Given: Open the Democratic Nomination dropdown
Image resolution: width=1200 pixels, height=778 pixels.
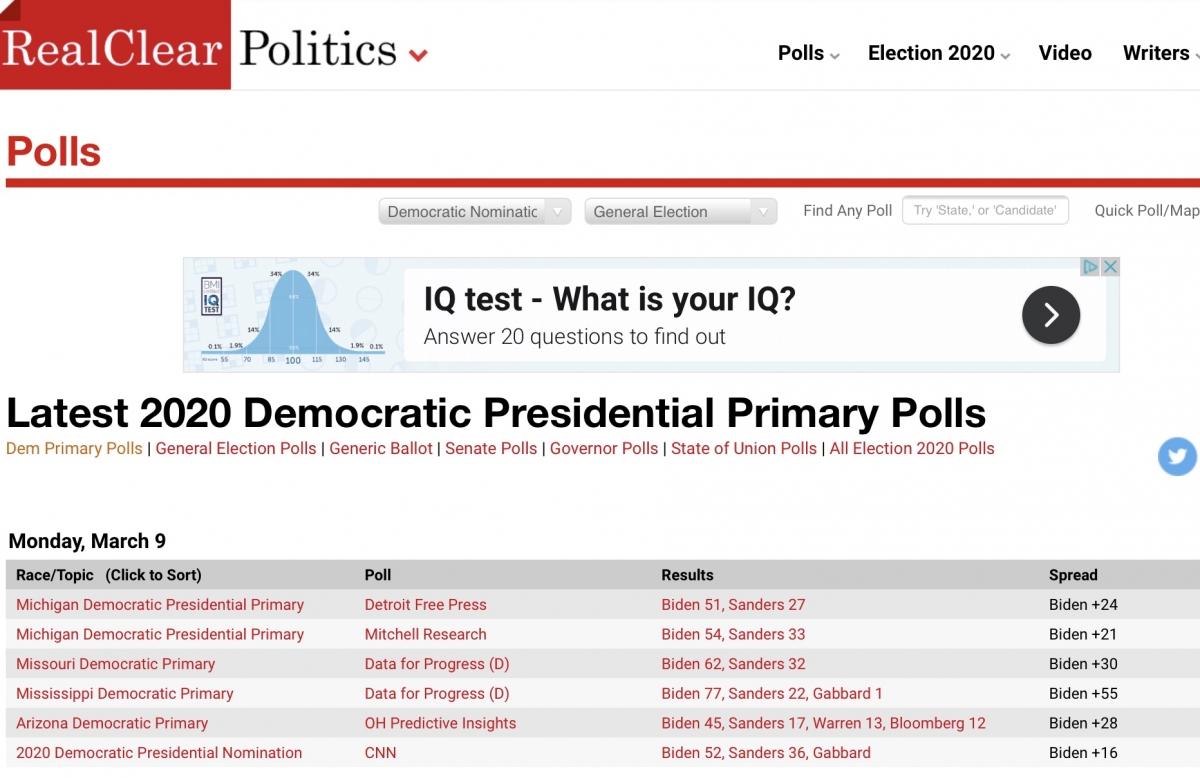Looking at the screenshot, I should (475, 211).
